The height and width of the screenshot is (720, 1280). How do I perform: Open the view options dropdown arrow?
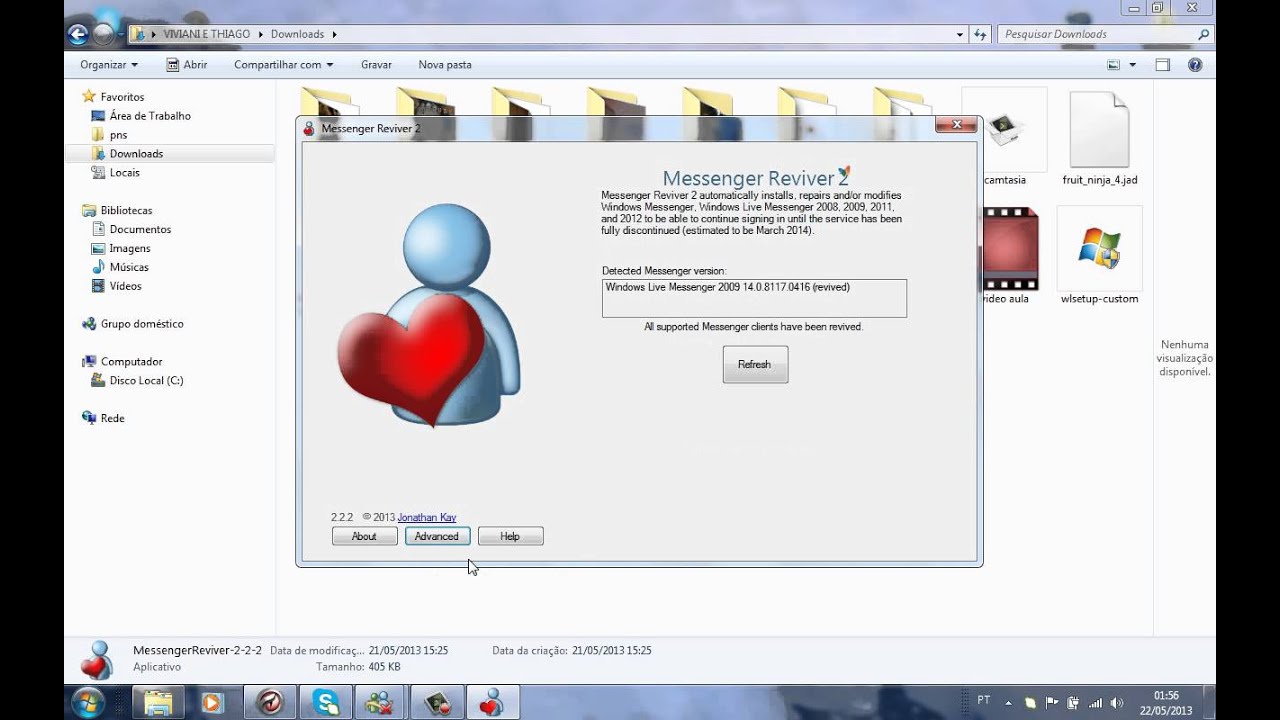pyautogui.click(x=1133, y=65)
